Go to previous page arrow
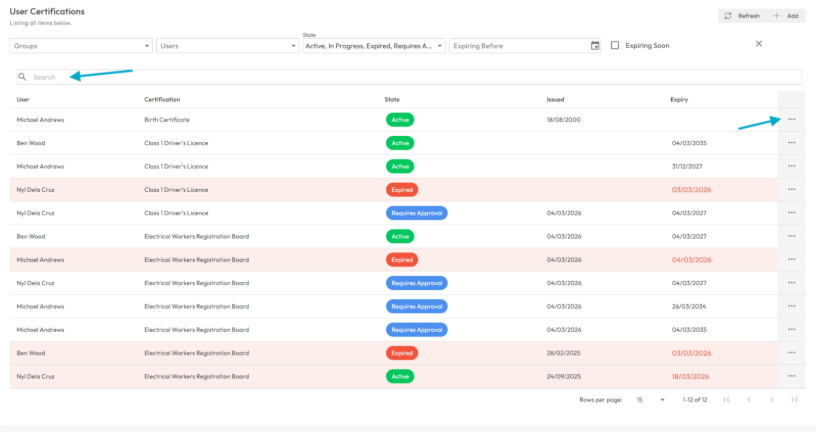Screen dimensions: 816x432 [x=749, y=400]
